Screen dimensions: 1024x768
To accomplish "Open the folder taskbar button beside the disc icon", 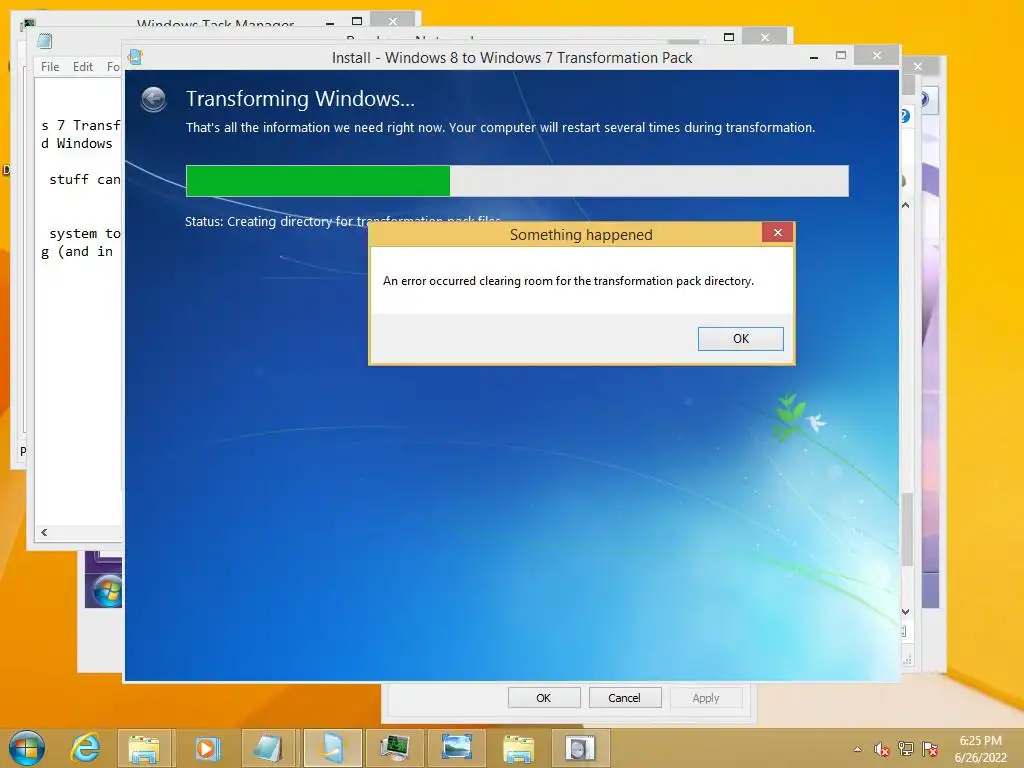I will tap(519, 748).
